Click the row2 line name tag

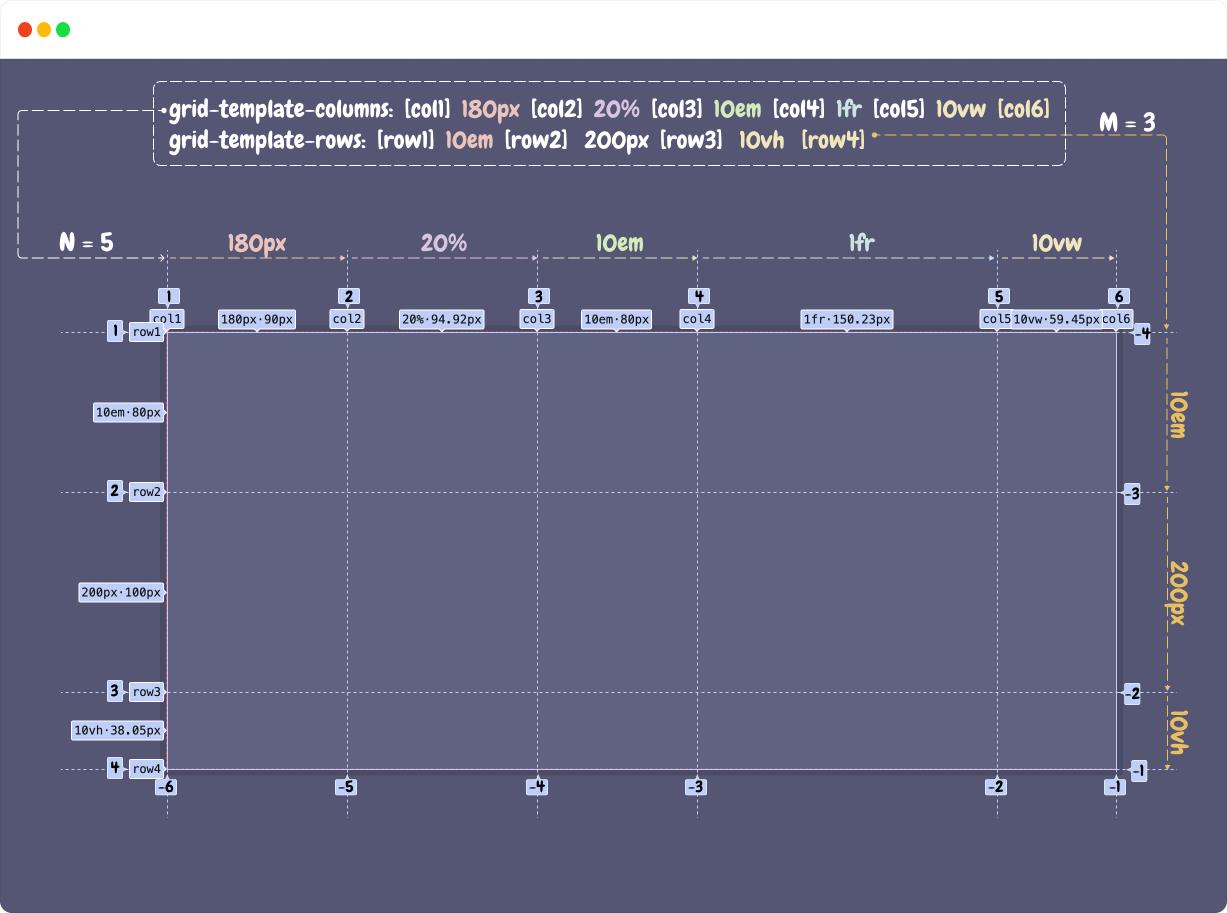(146, 492)
